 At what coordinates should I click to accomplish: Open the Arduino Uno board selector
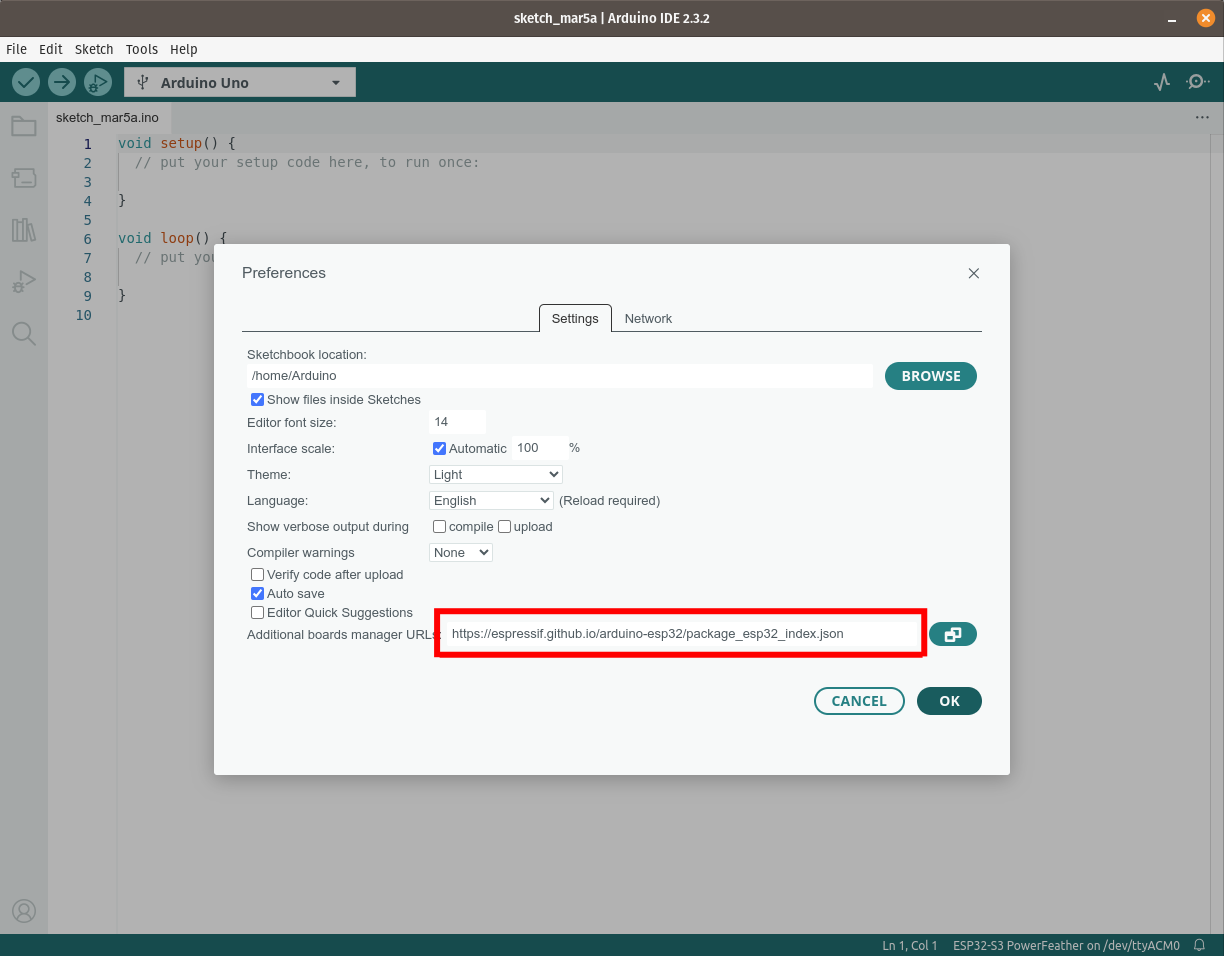tap(239, 82)
